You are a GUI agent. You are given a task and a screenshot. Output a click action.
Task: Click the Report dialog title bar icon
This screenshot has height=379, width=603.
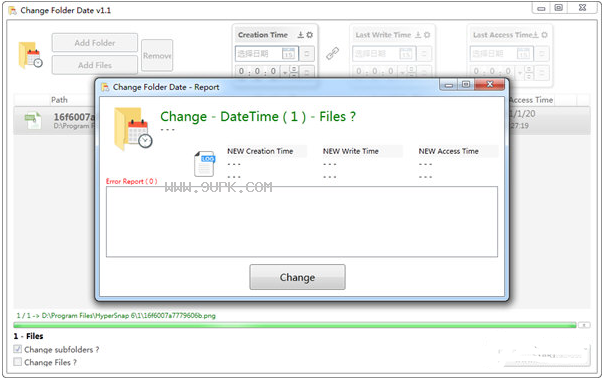pyautogui.click(x=105, y=87)
